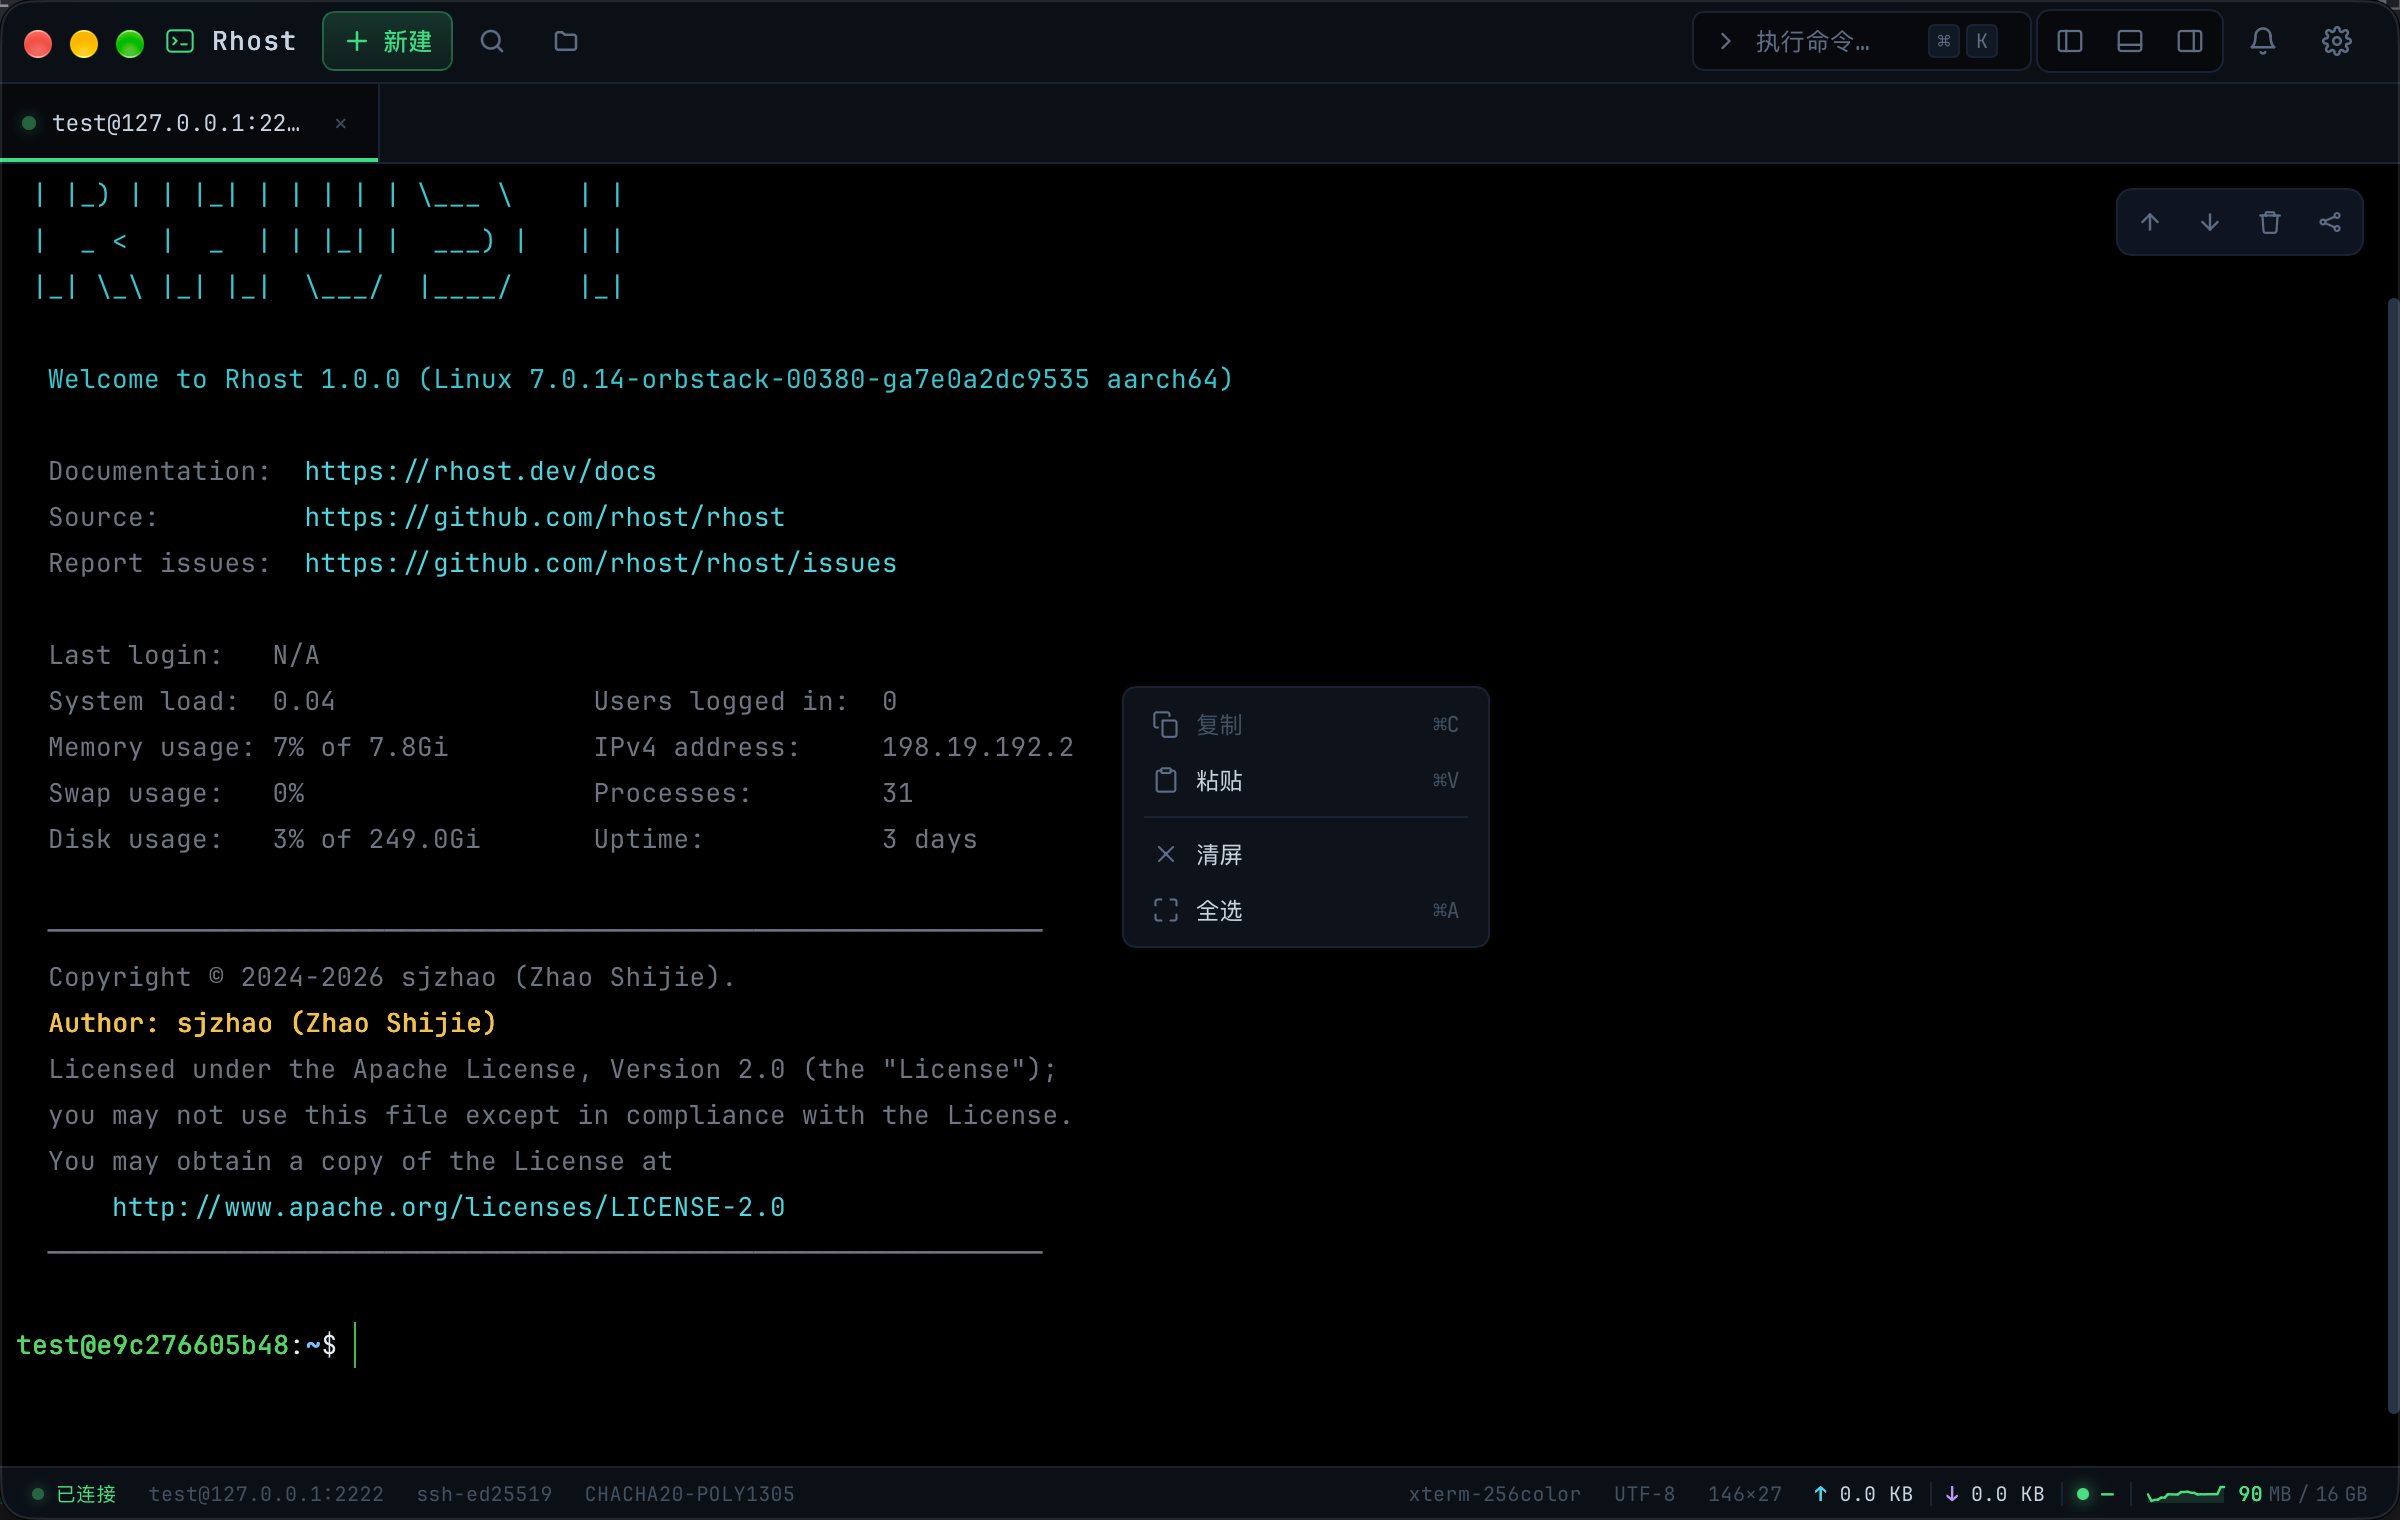Click the 新建 new session button

[x=387, y=41]
